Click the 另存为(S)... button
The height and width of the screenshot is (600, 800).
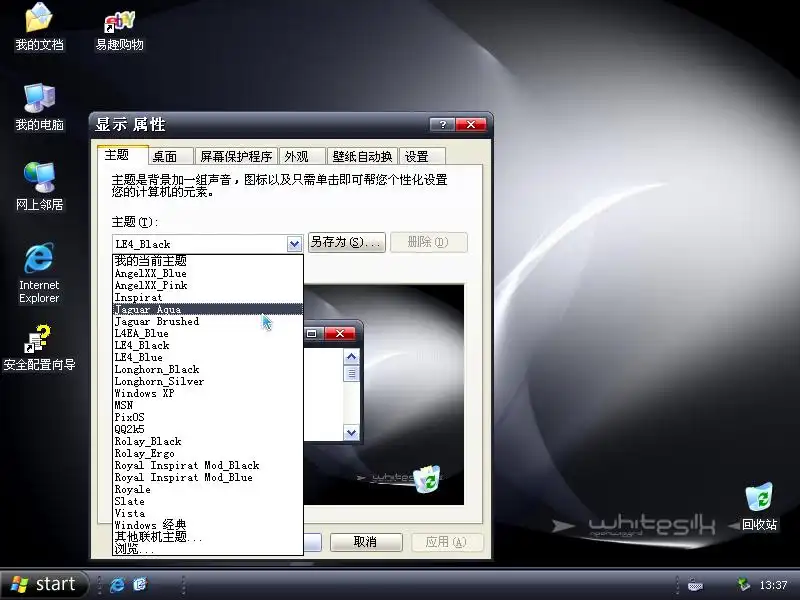coord(346,242)
